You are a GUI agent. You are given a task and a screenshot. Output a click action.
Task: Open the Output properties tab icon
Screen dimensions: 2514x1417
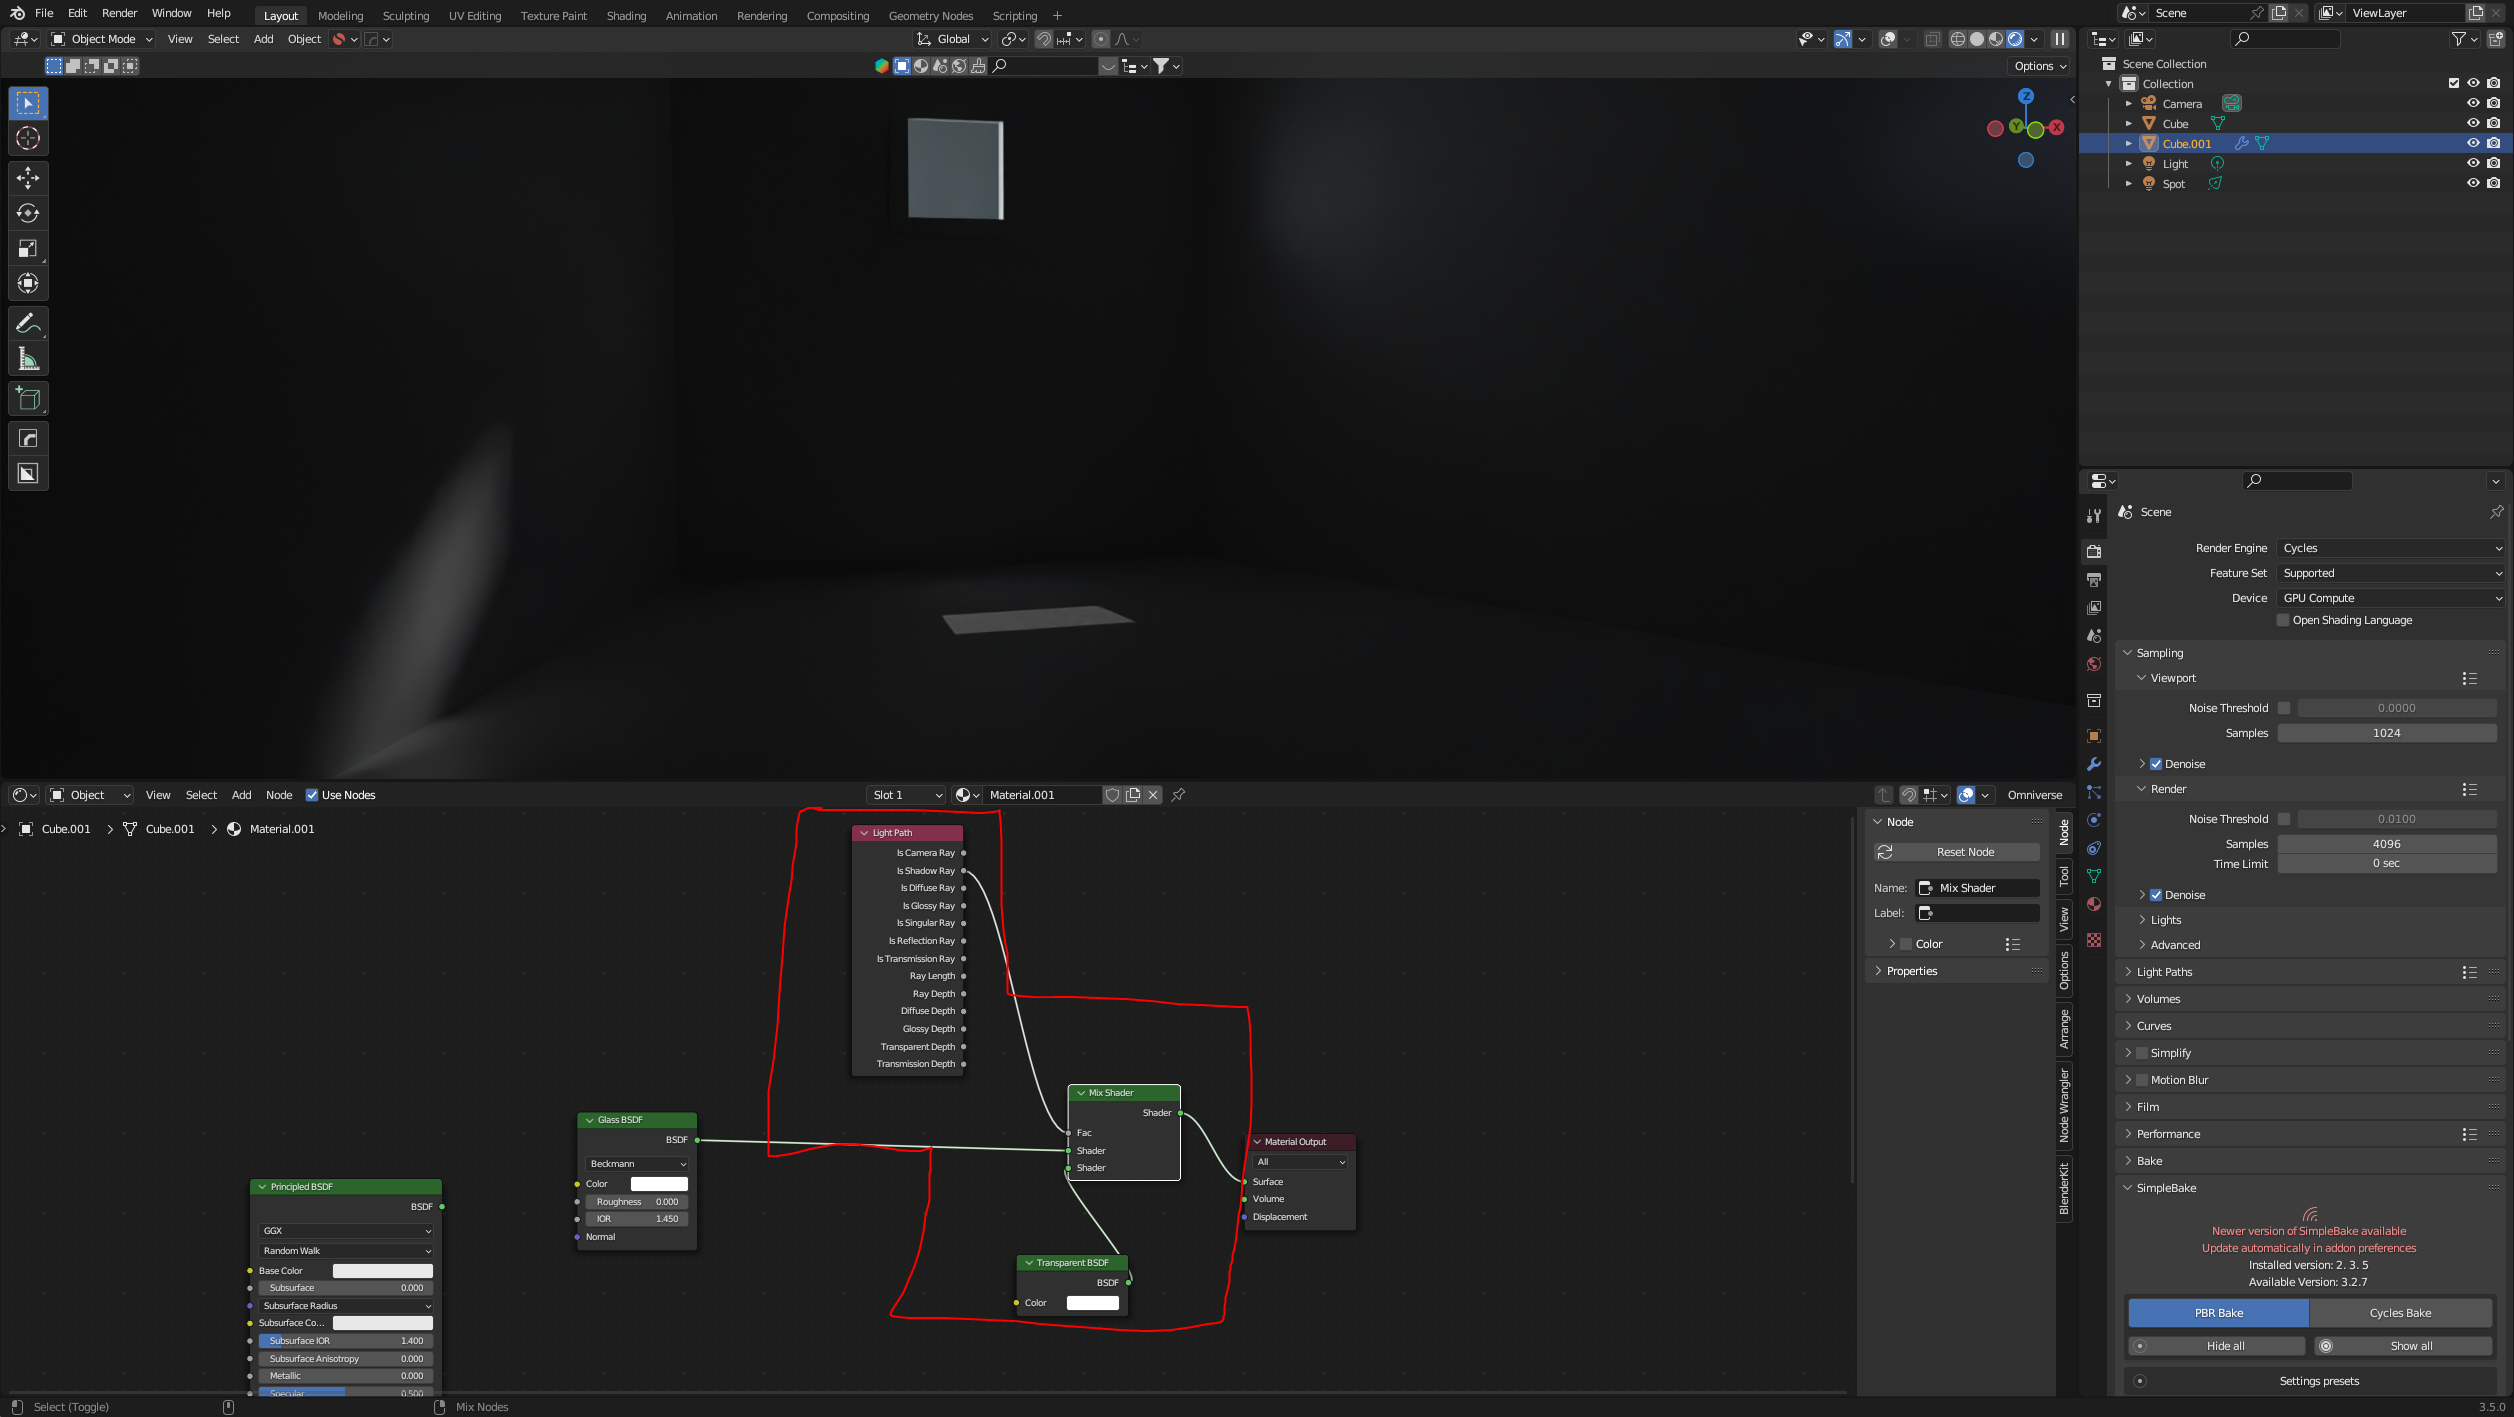tap(2094, 579)
